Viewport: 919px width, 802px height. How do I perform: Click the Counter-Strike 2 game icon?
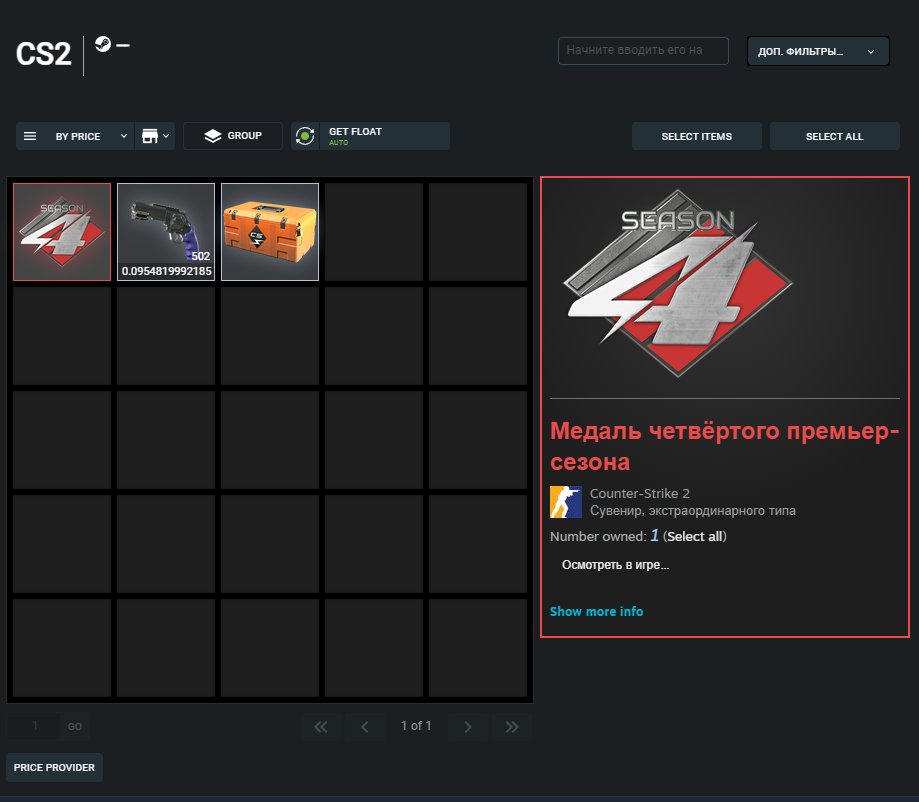point(566,502)
